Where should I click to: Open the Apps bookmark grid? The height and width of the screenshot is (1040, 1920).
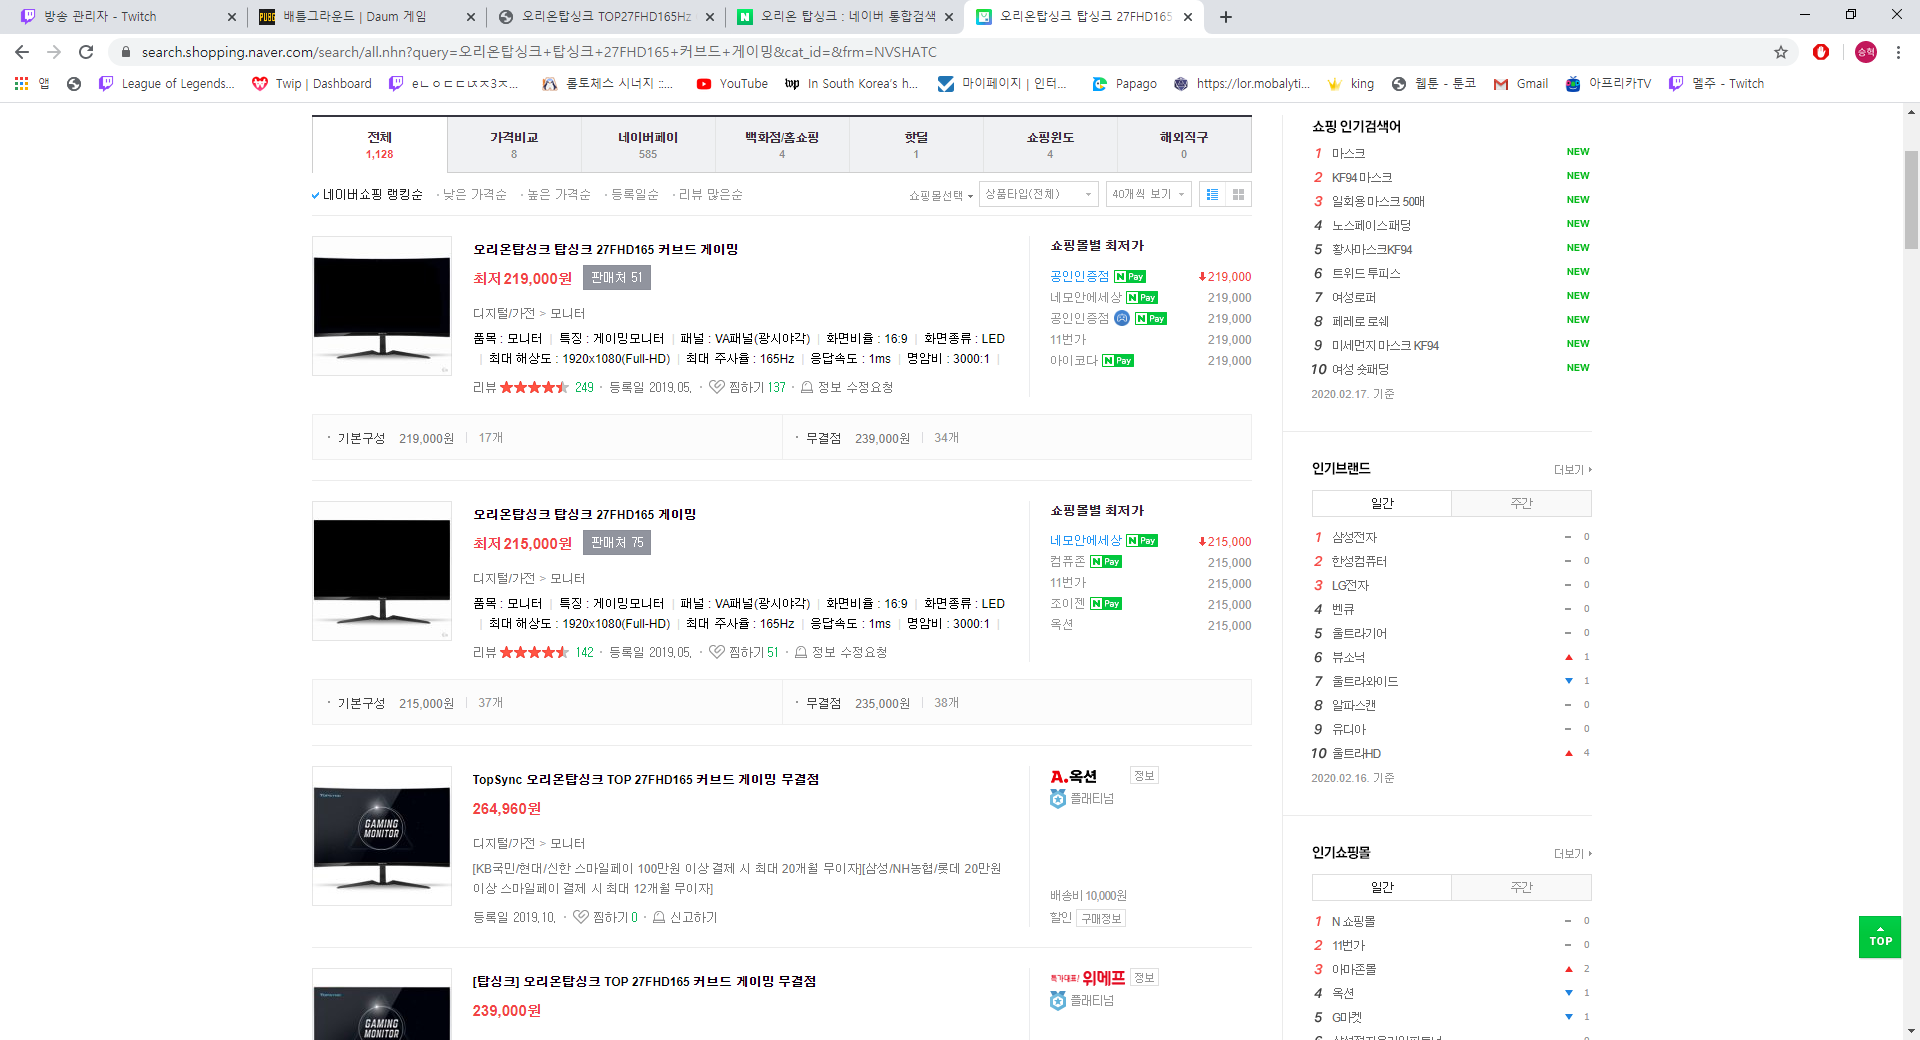(x=32, y=84)
